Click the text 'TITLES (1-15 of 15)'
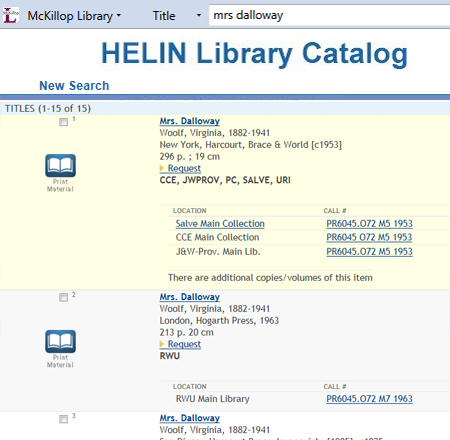 [48, 109]
